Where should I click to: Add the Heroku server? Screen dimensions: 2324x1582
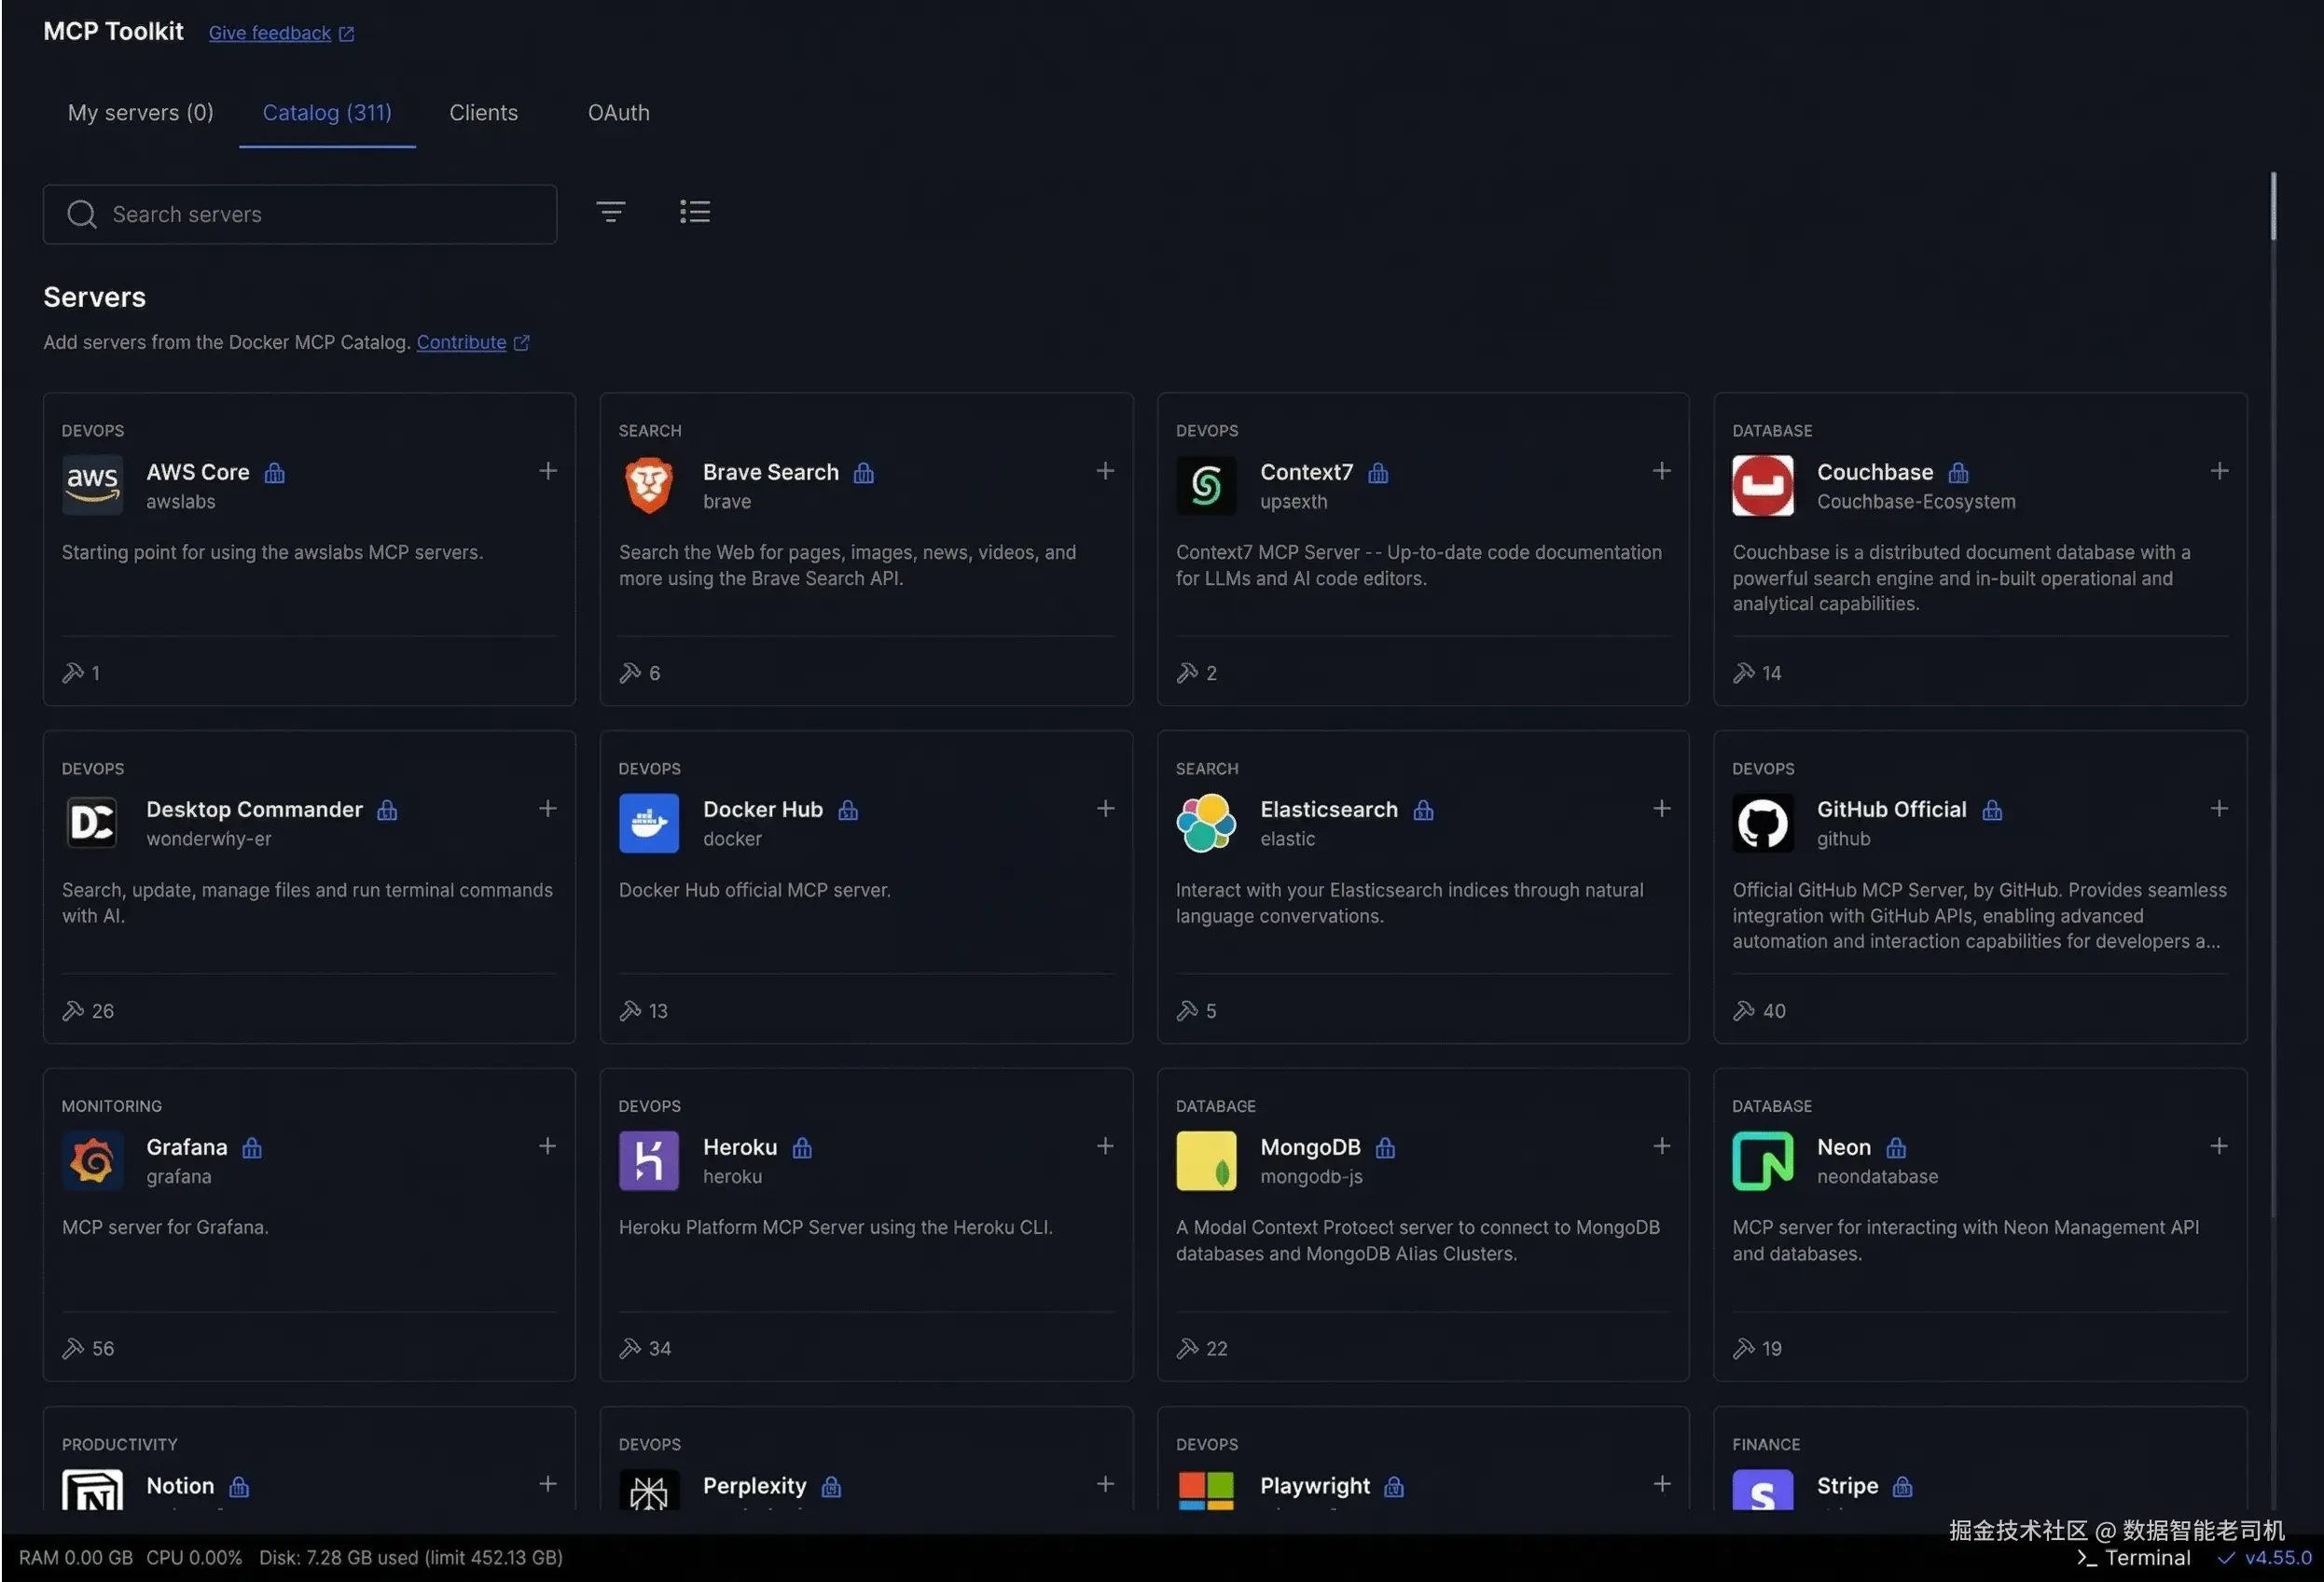(x=1105, y=1146)
